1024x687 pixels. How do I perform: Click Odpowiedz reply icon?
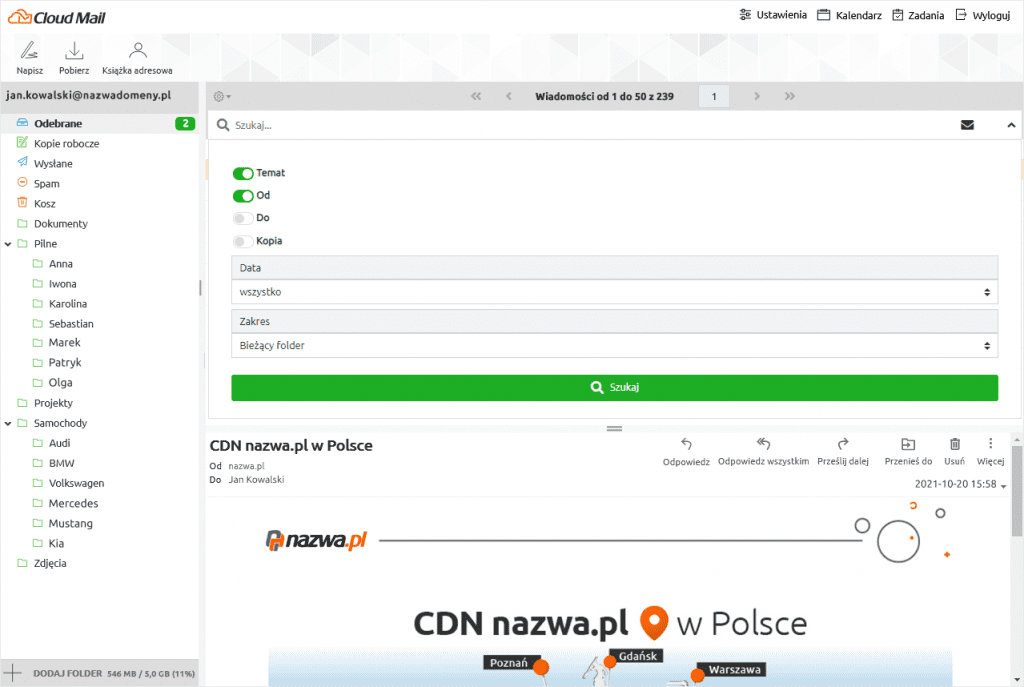click(x=686, y=451)
